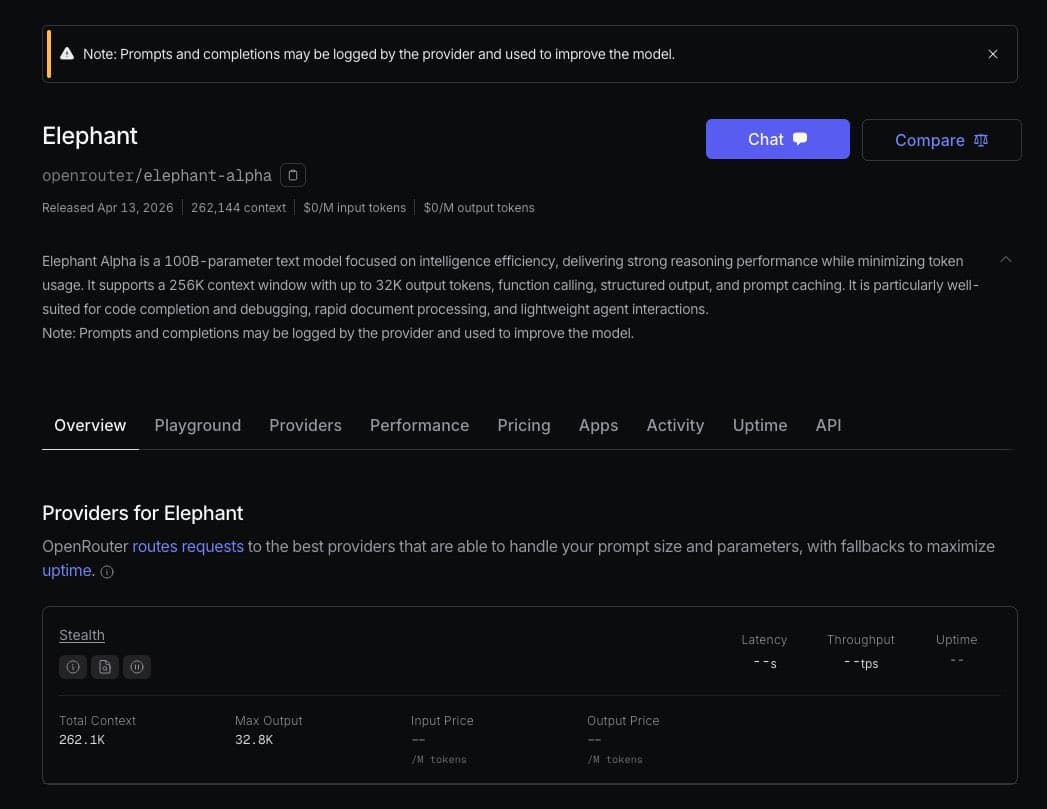
Task: Open the Stealth provider page
Action: tap(81, 635)
